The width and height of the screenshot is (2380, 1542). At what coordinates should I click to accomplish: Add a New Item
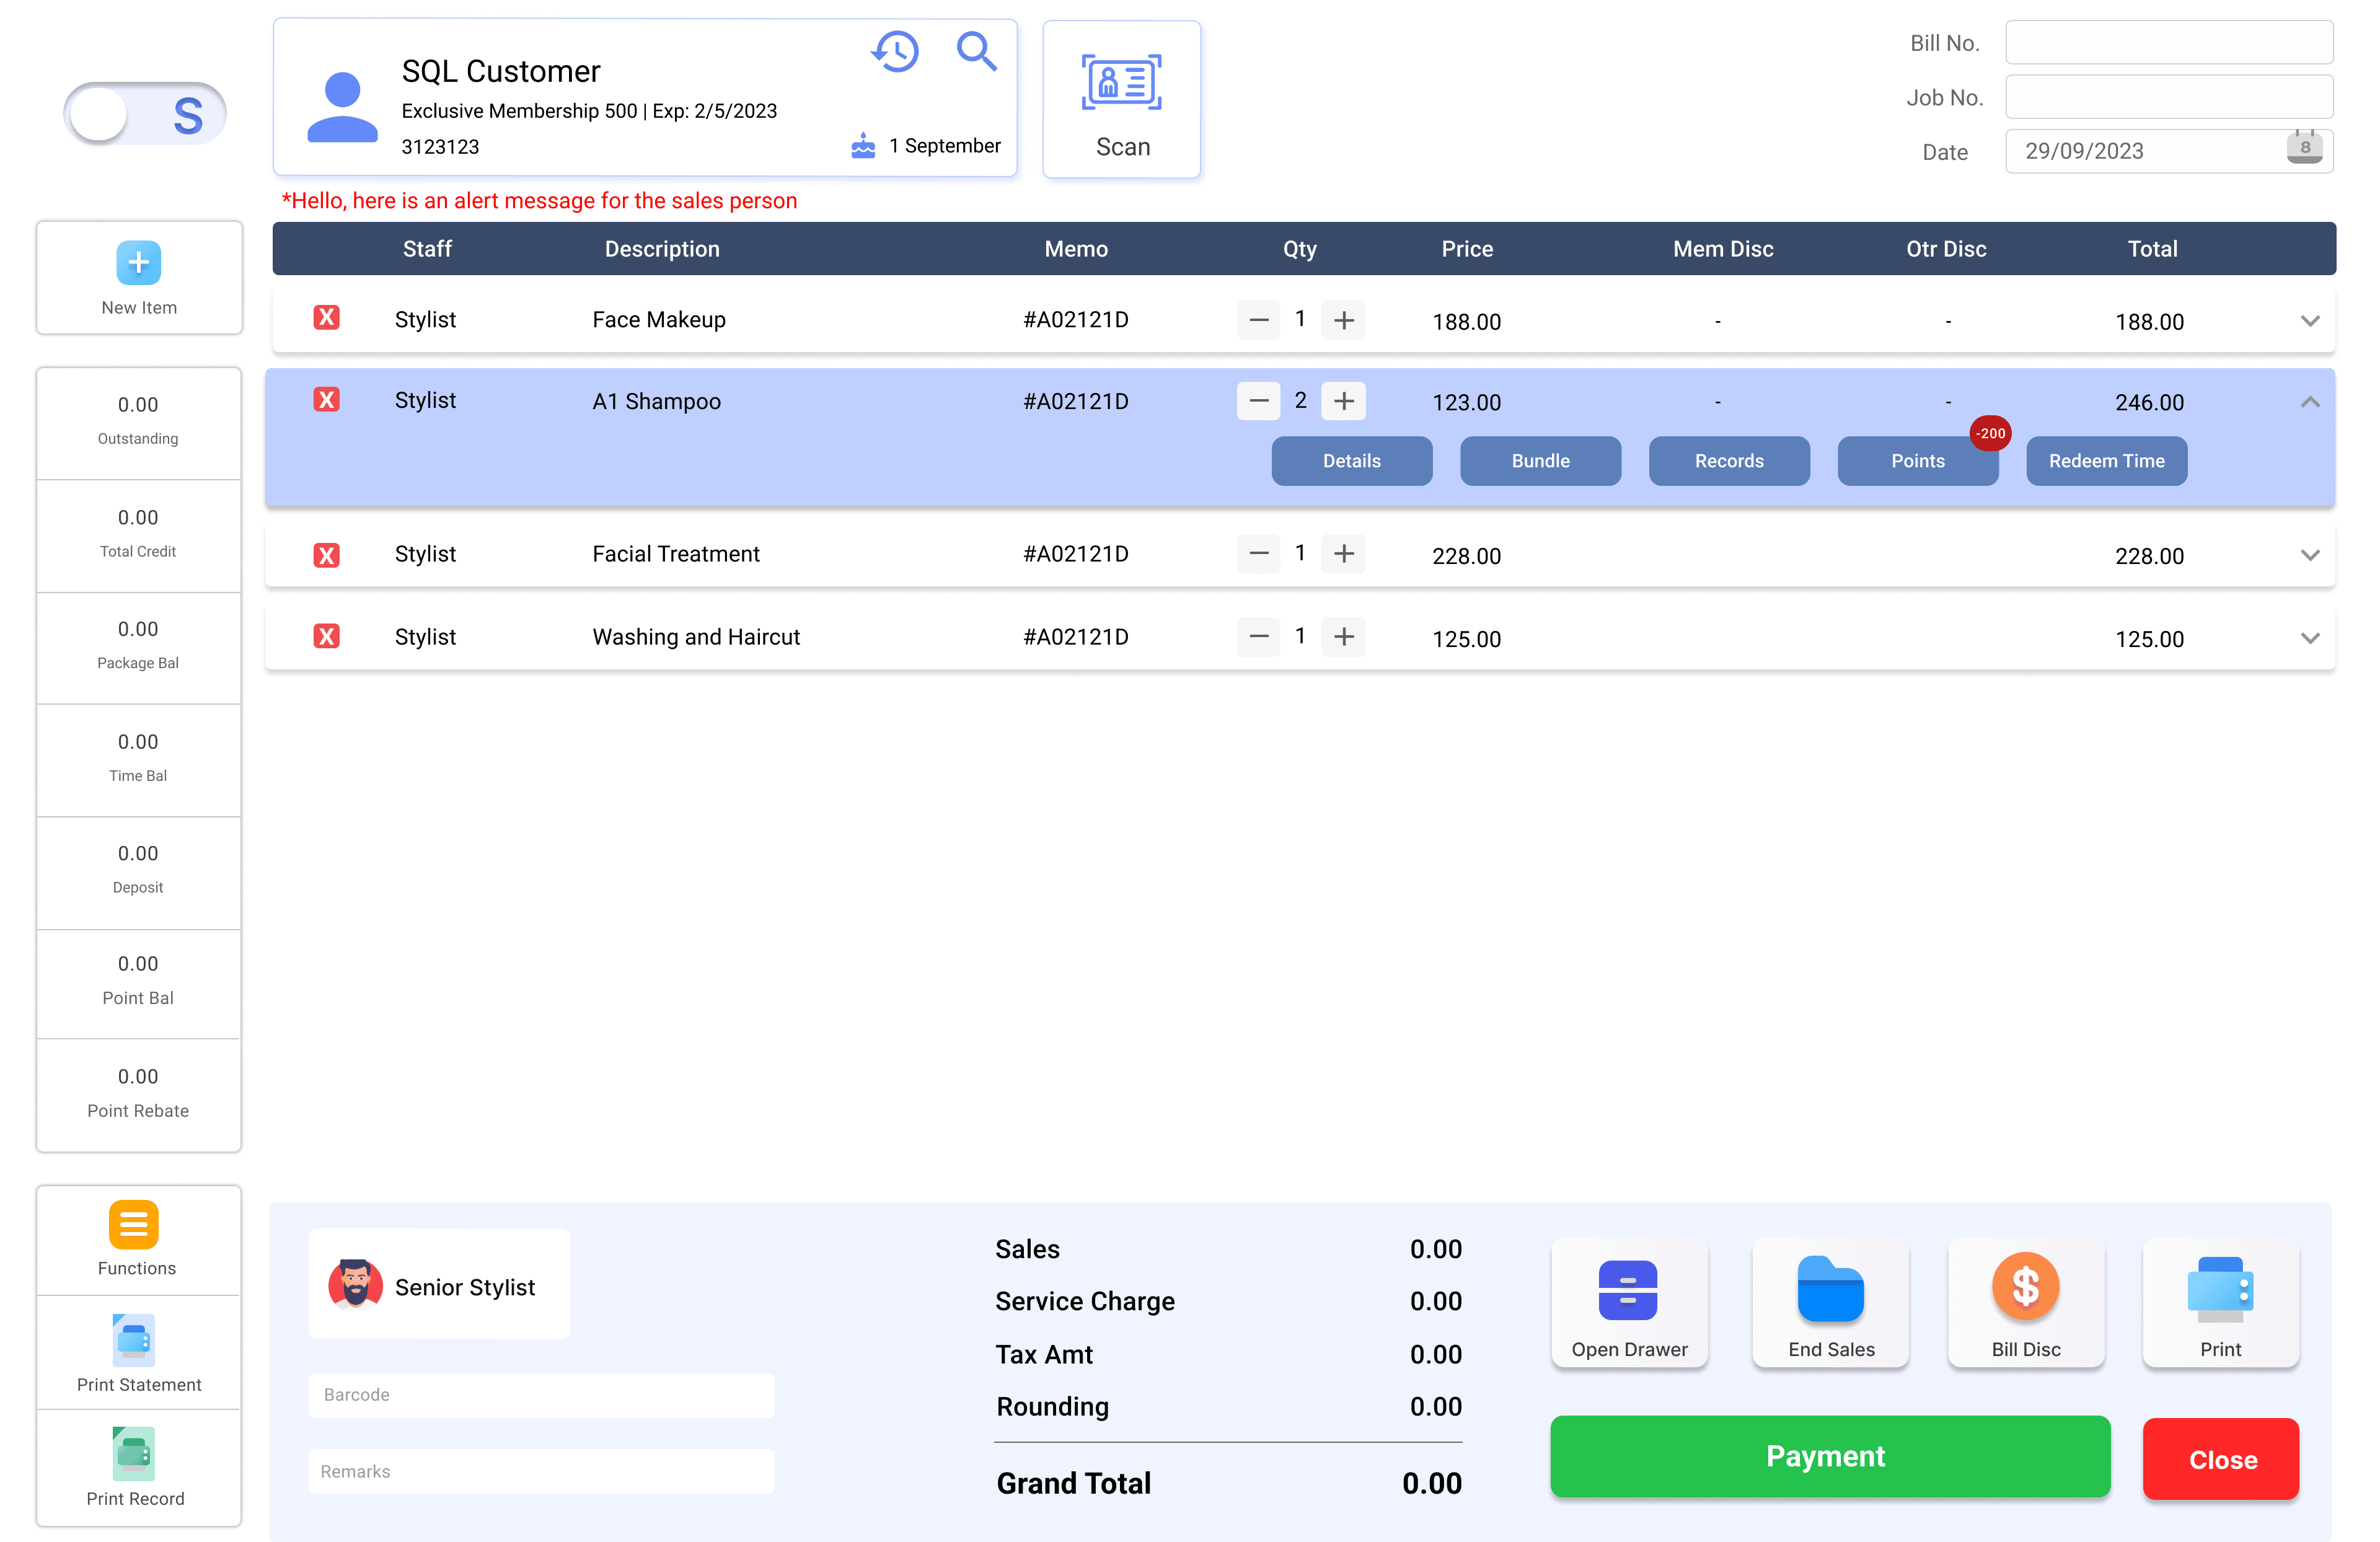(139, 264)
